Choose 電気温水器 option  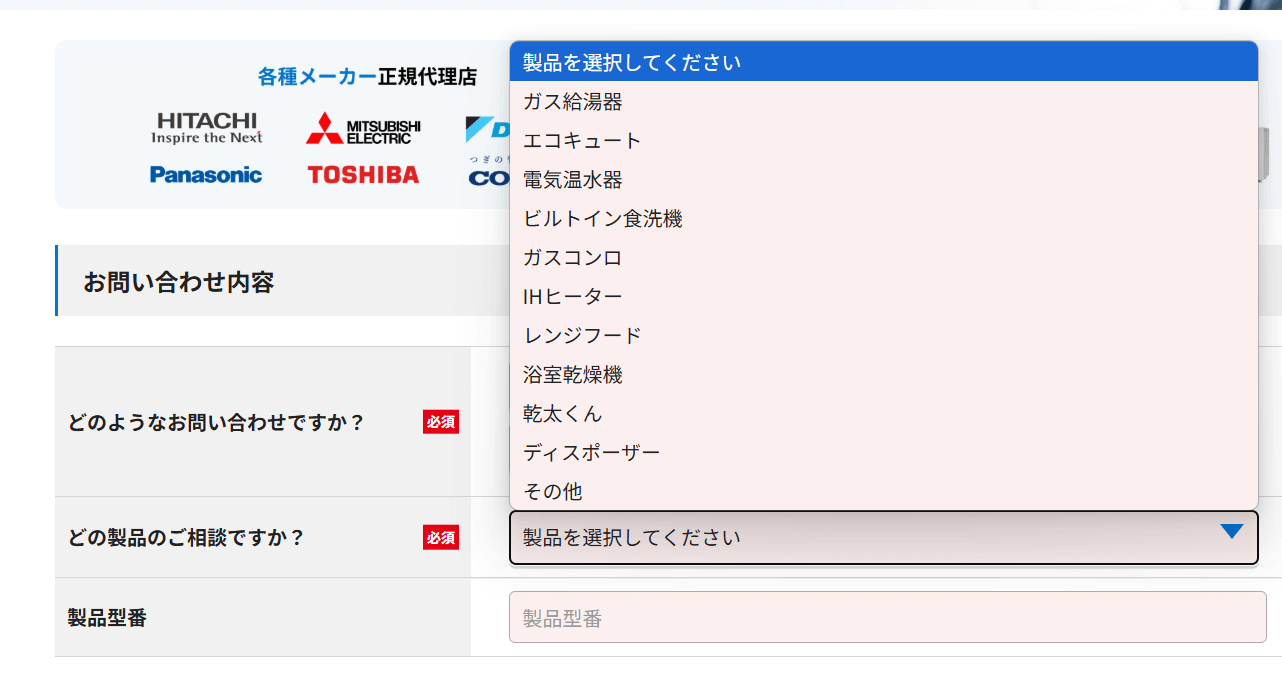[572, 180]
